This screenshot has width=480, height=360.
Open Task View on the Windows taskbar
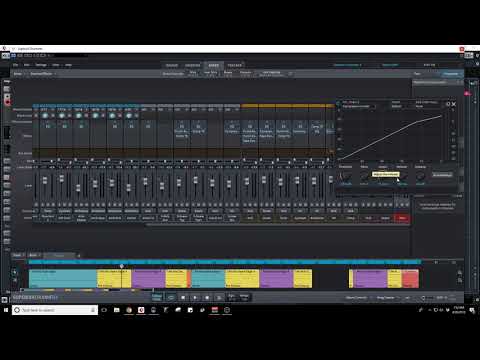(104, 310)
